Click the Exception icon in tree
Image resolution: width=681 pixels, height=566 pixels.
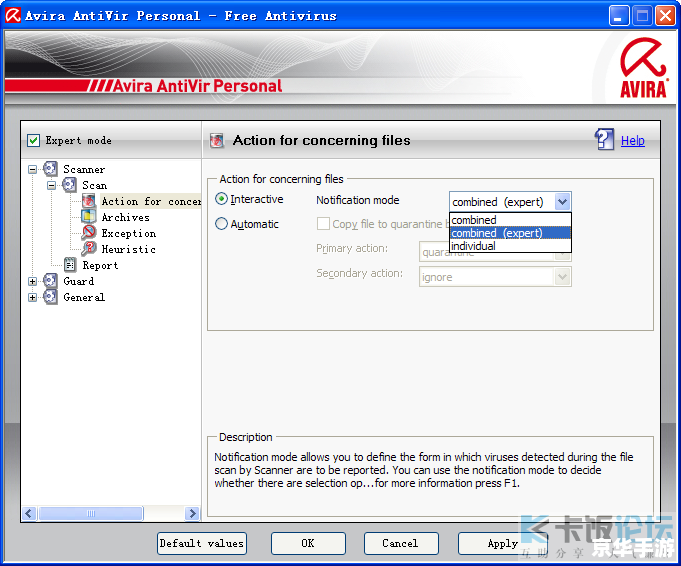[x=89, y=233]
